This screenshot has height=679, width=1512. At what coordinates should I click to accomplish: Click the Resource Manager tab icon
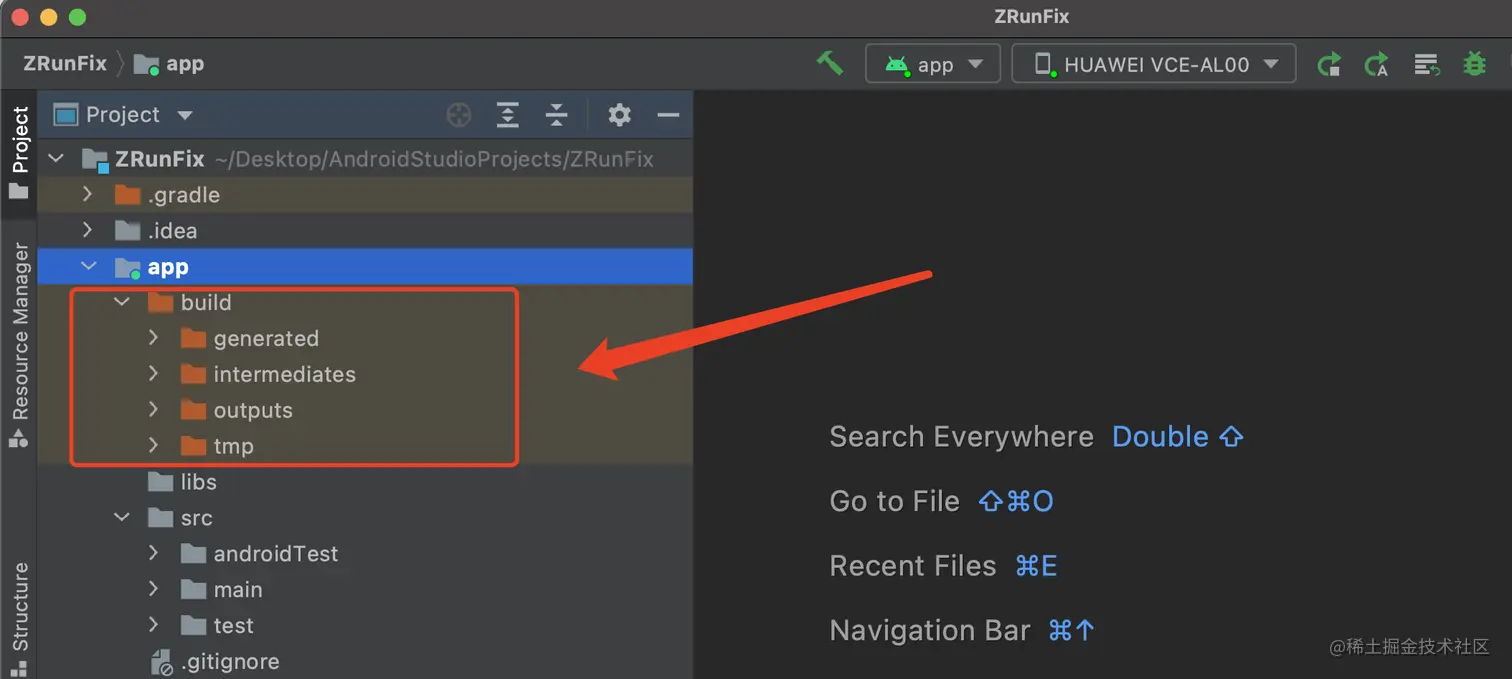coord(19,438)
